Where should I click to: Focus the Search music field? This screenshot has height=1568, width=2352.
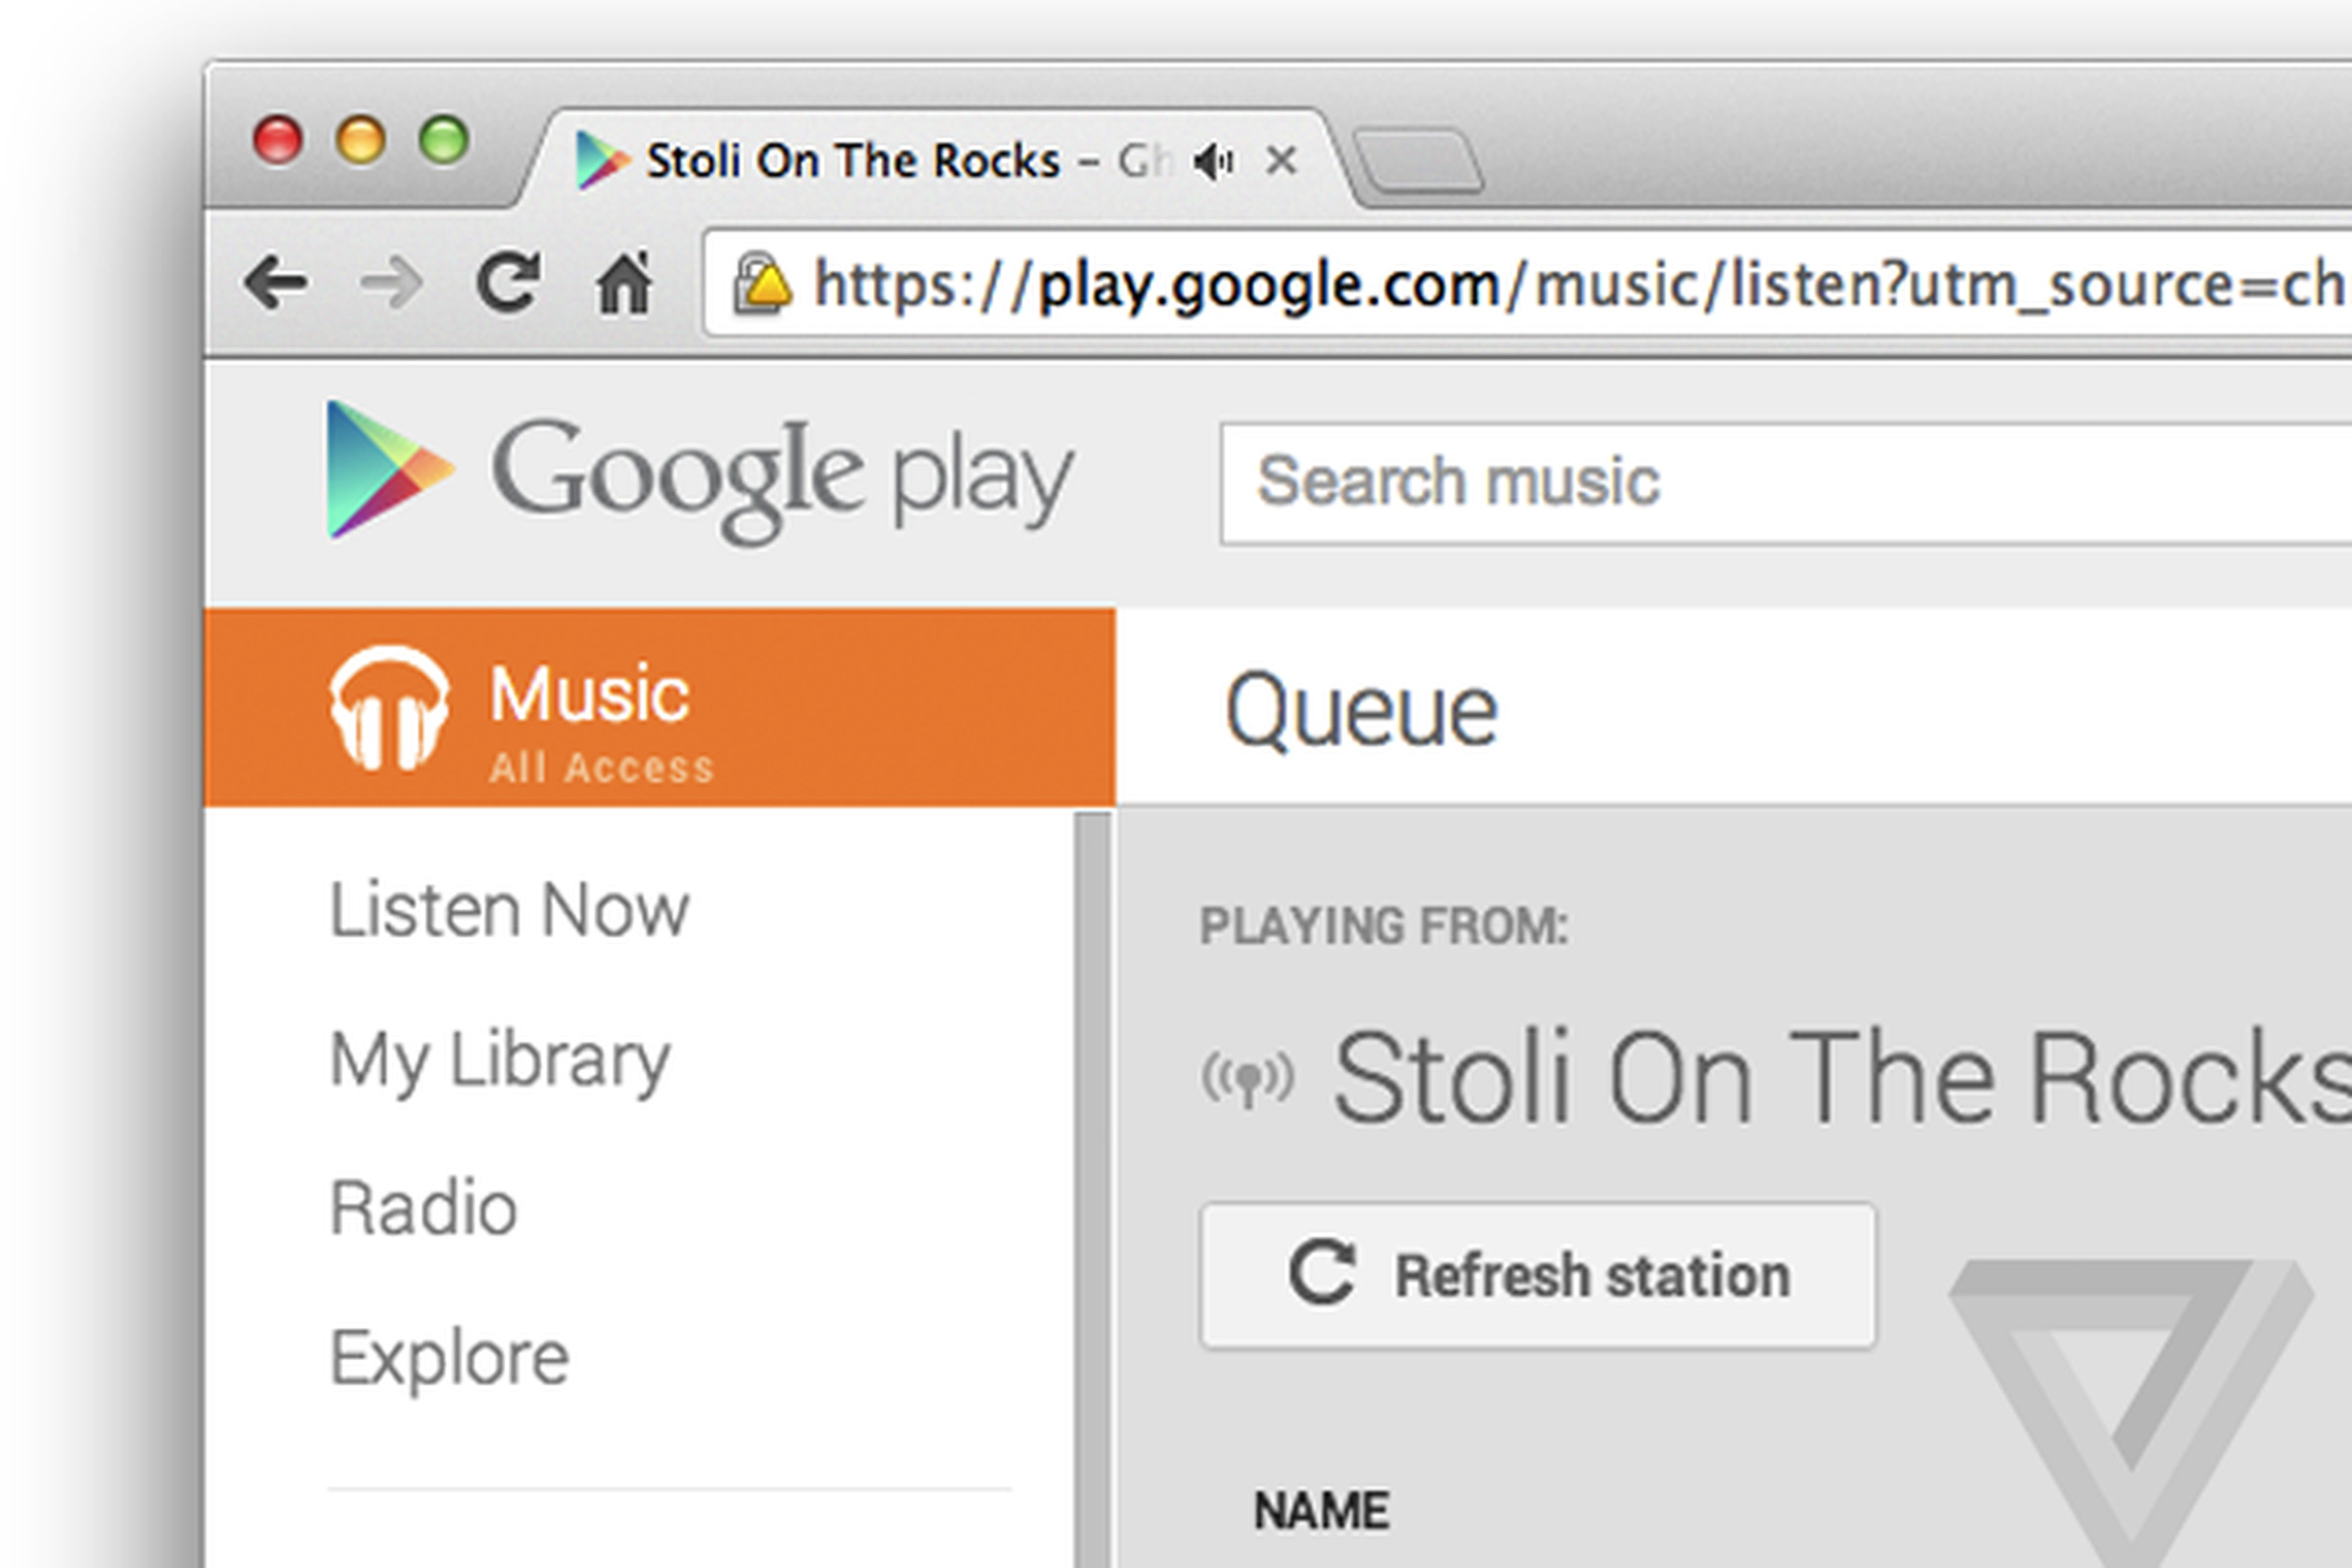click(1786, 484)
